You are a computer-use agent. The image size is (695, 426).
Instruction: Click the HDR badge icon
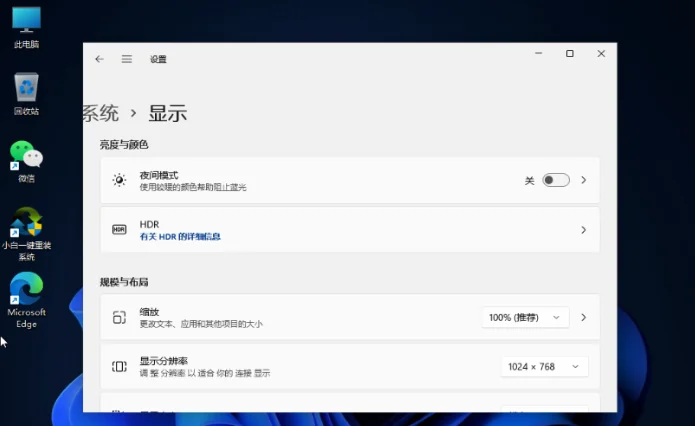119,230
